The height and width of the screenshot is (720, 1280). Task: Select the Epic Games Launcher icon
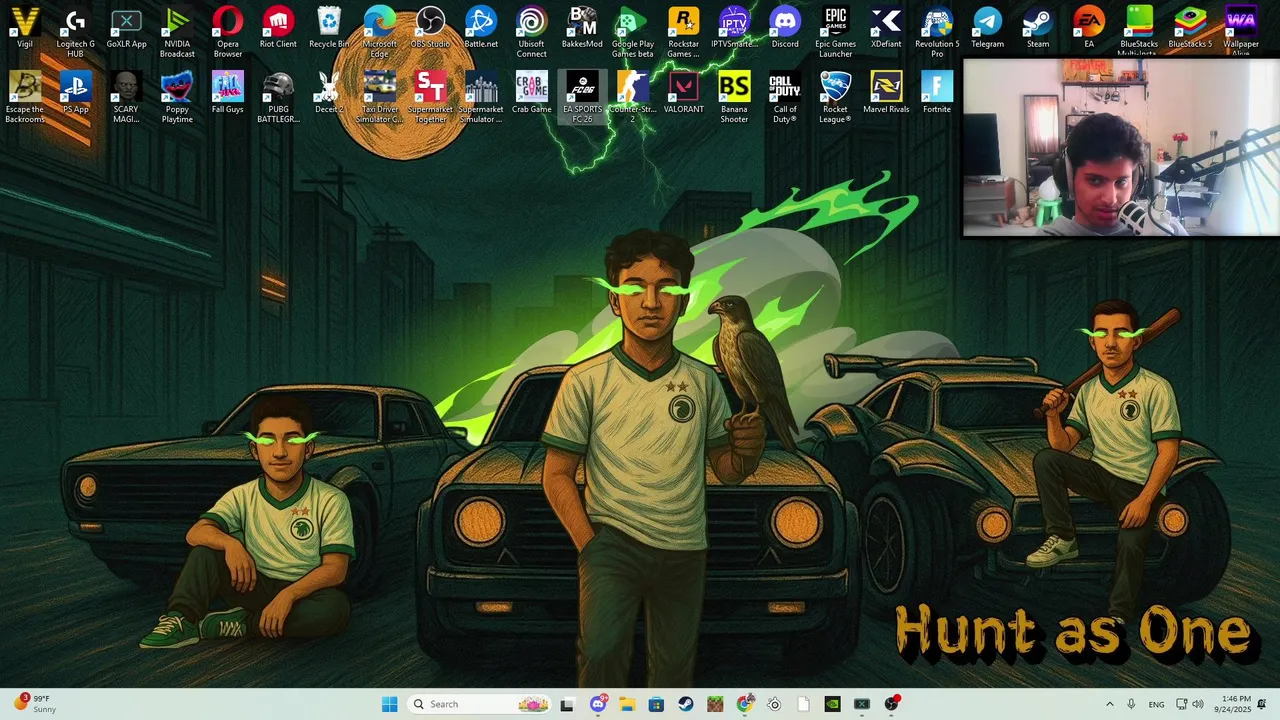(836, 32)
